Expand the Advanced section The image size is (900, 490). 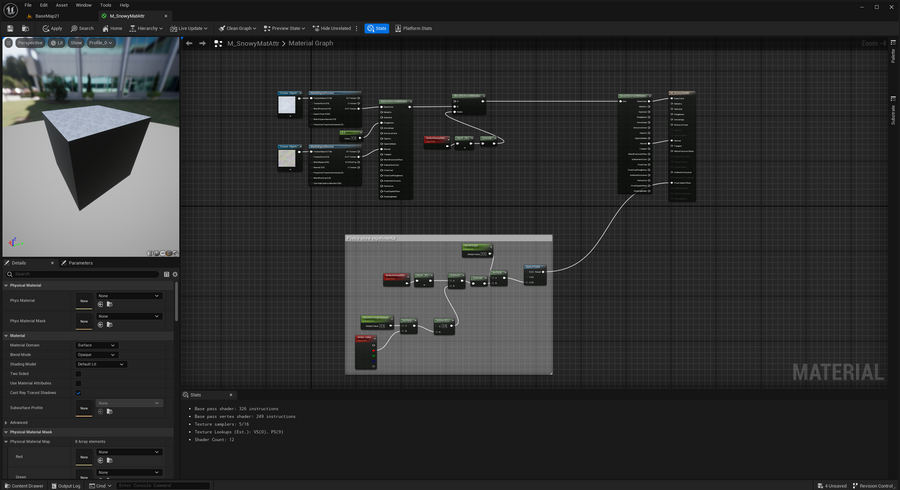point(20,422)
